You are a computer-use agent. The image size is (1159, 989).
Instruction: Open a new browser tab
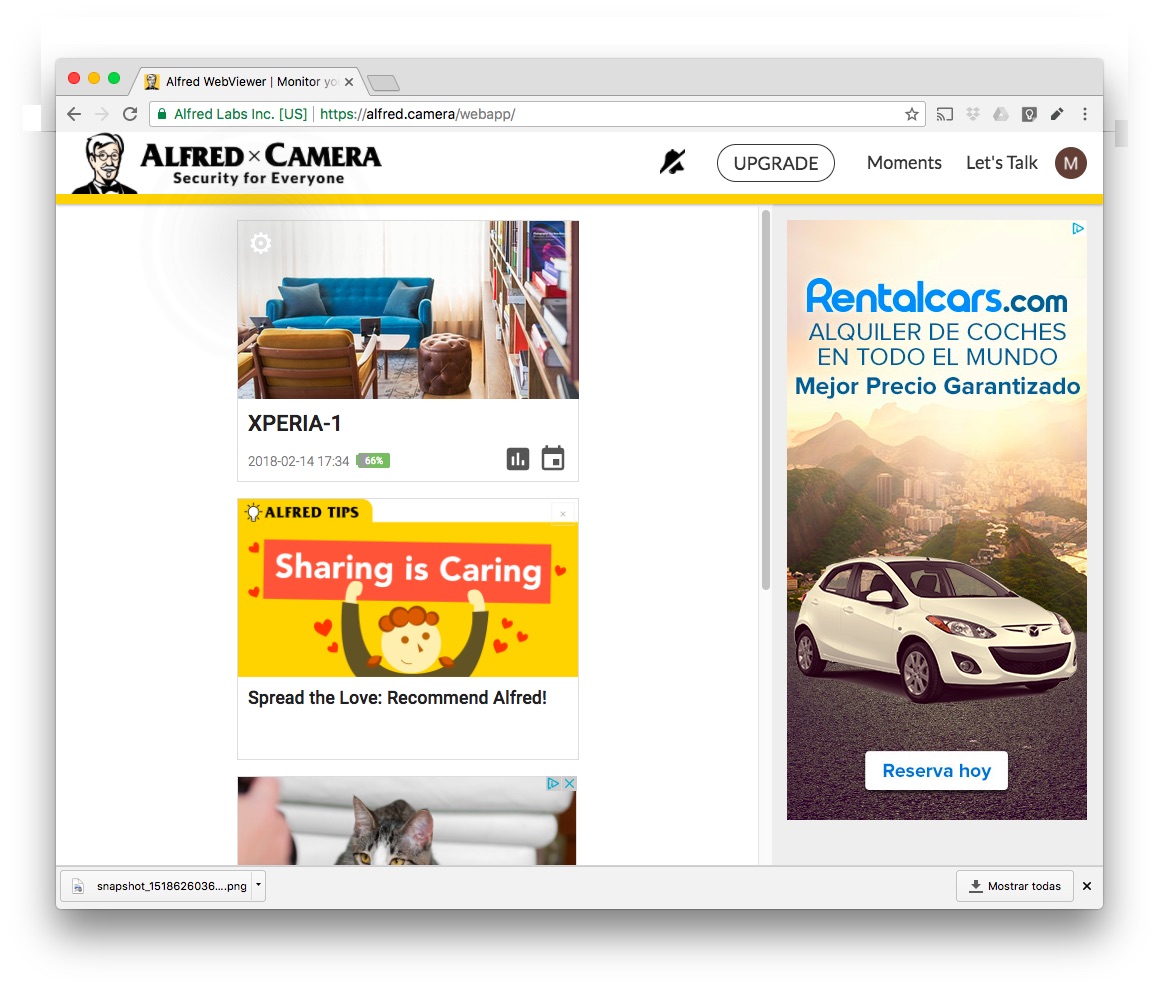coord(383,82)
